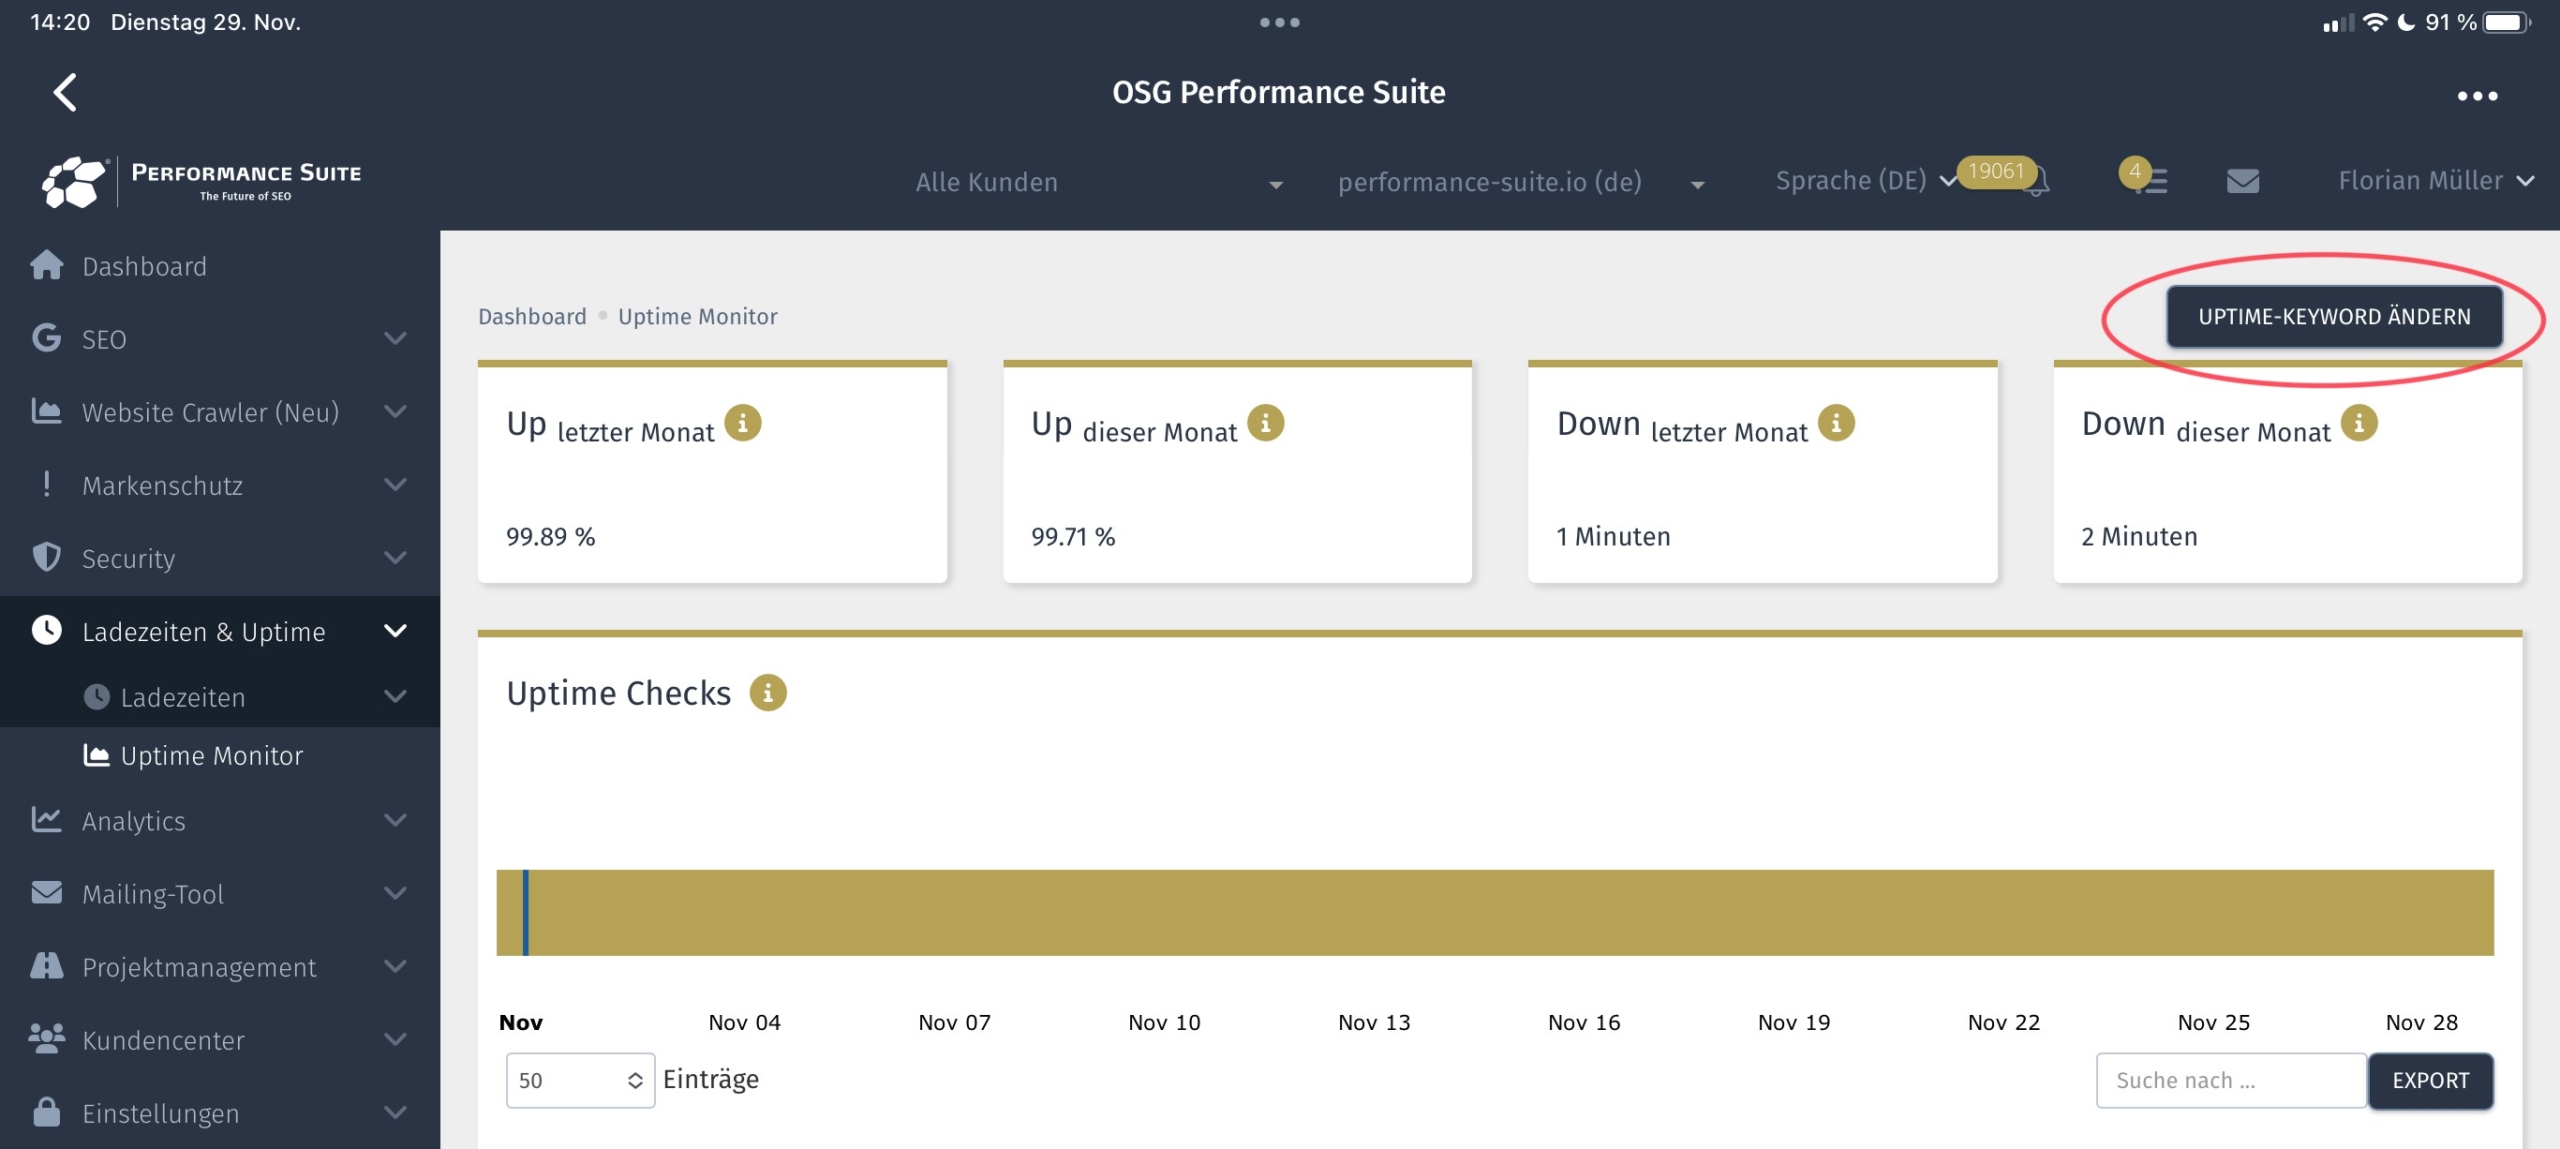
Task: Click the Mailing-Tool envelope icon
Action: (x=46, y=892)
